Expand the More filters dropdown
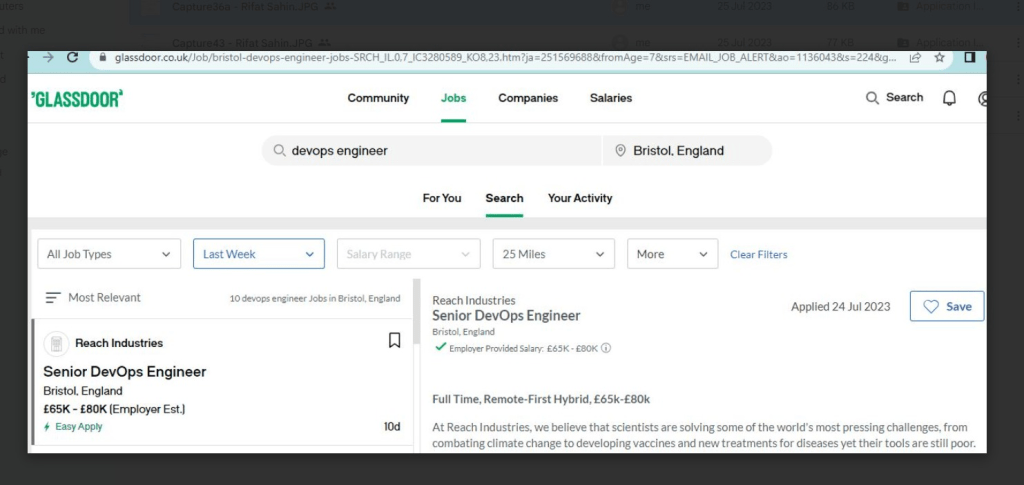 tap(673, 254)
